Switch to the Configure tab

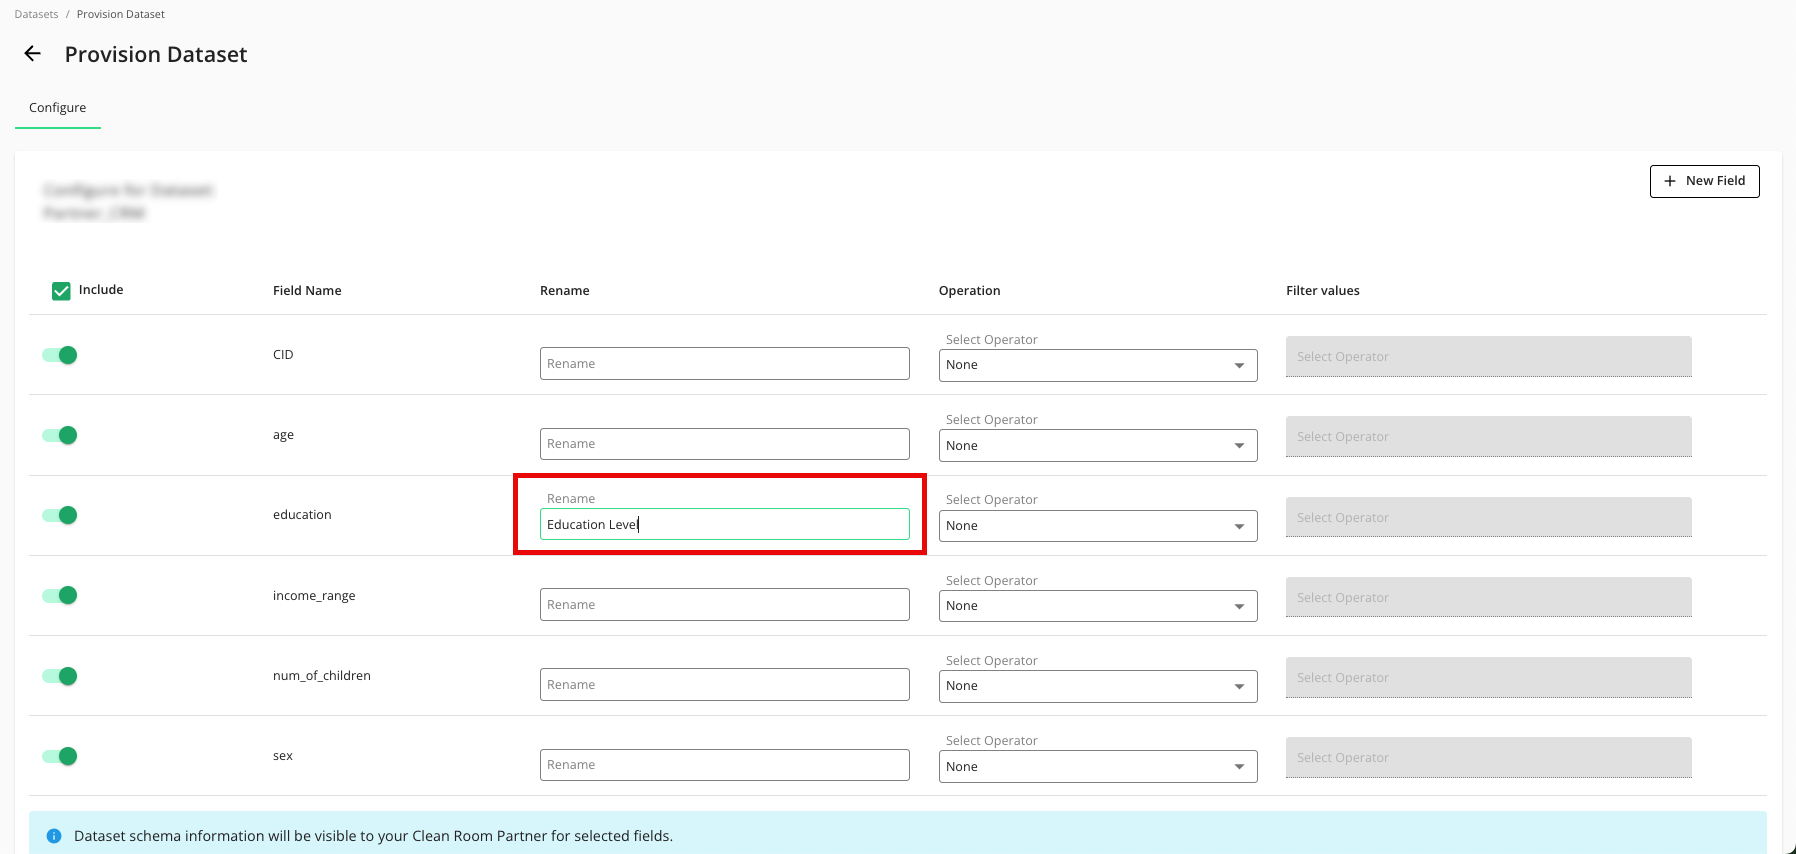[x=57, y=108]
